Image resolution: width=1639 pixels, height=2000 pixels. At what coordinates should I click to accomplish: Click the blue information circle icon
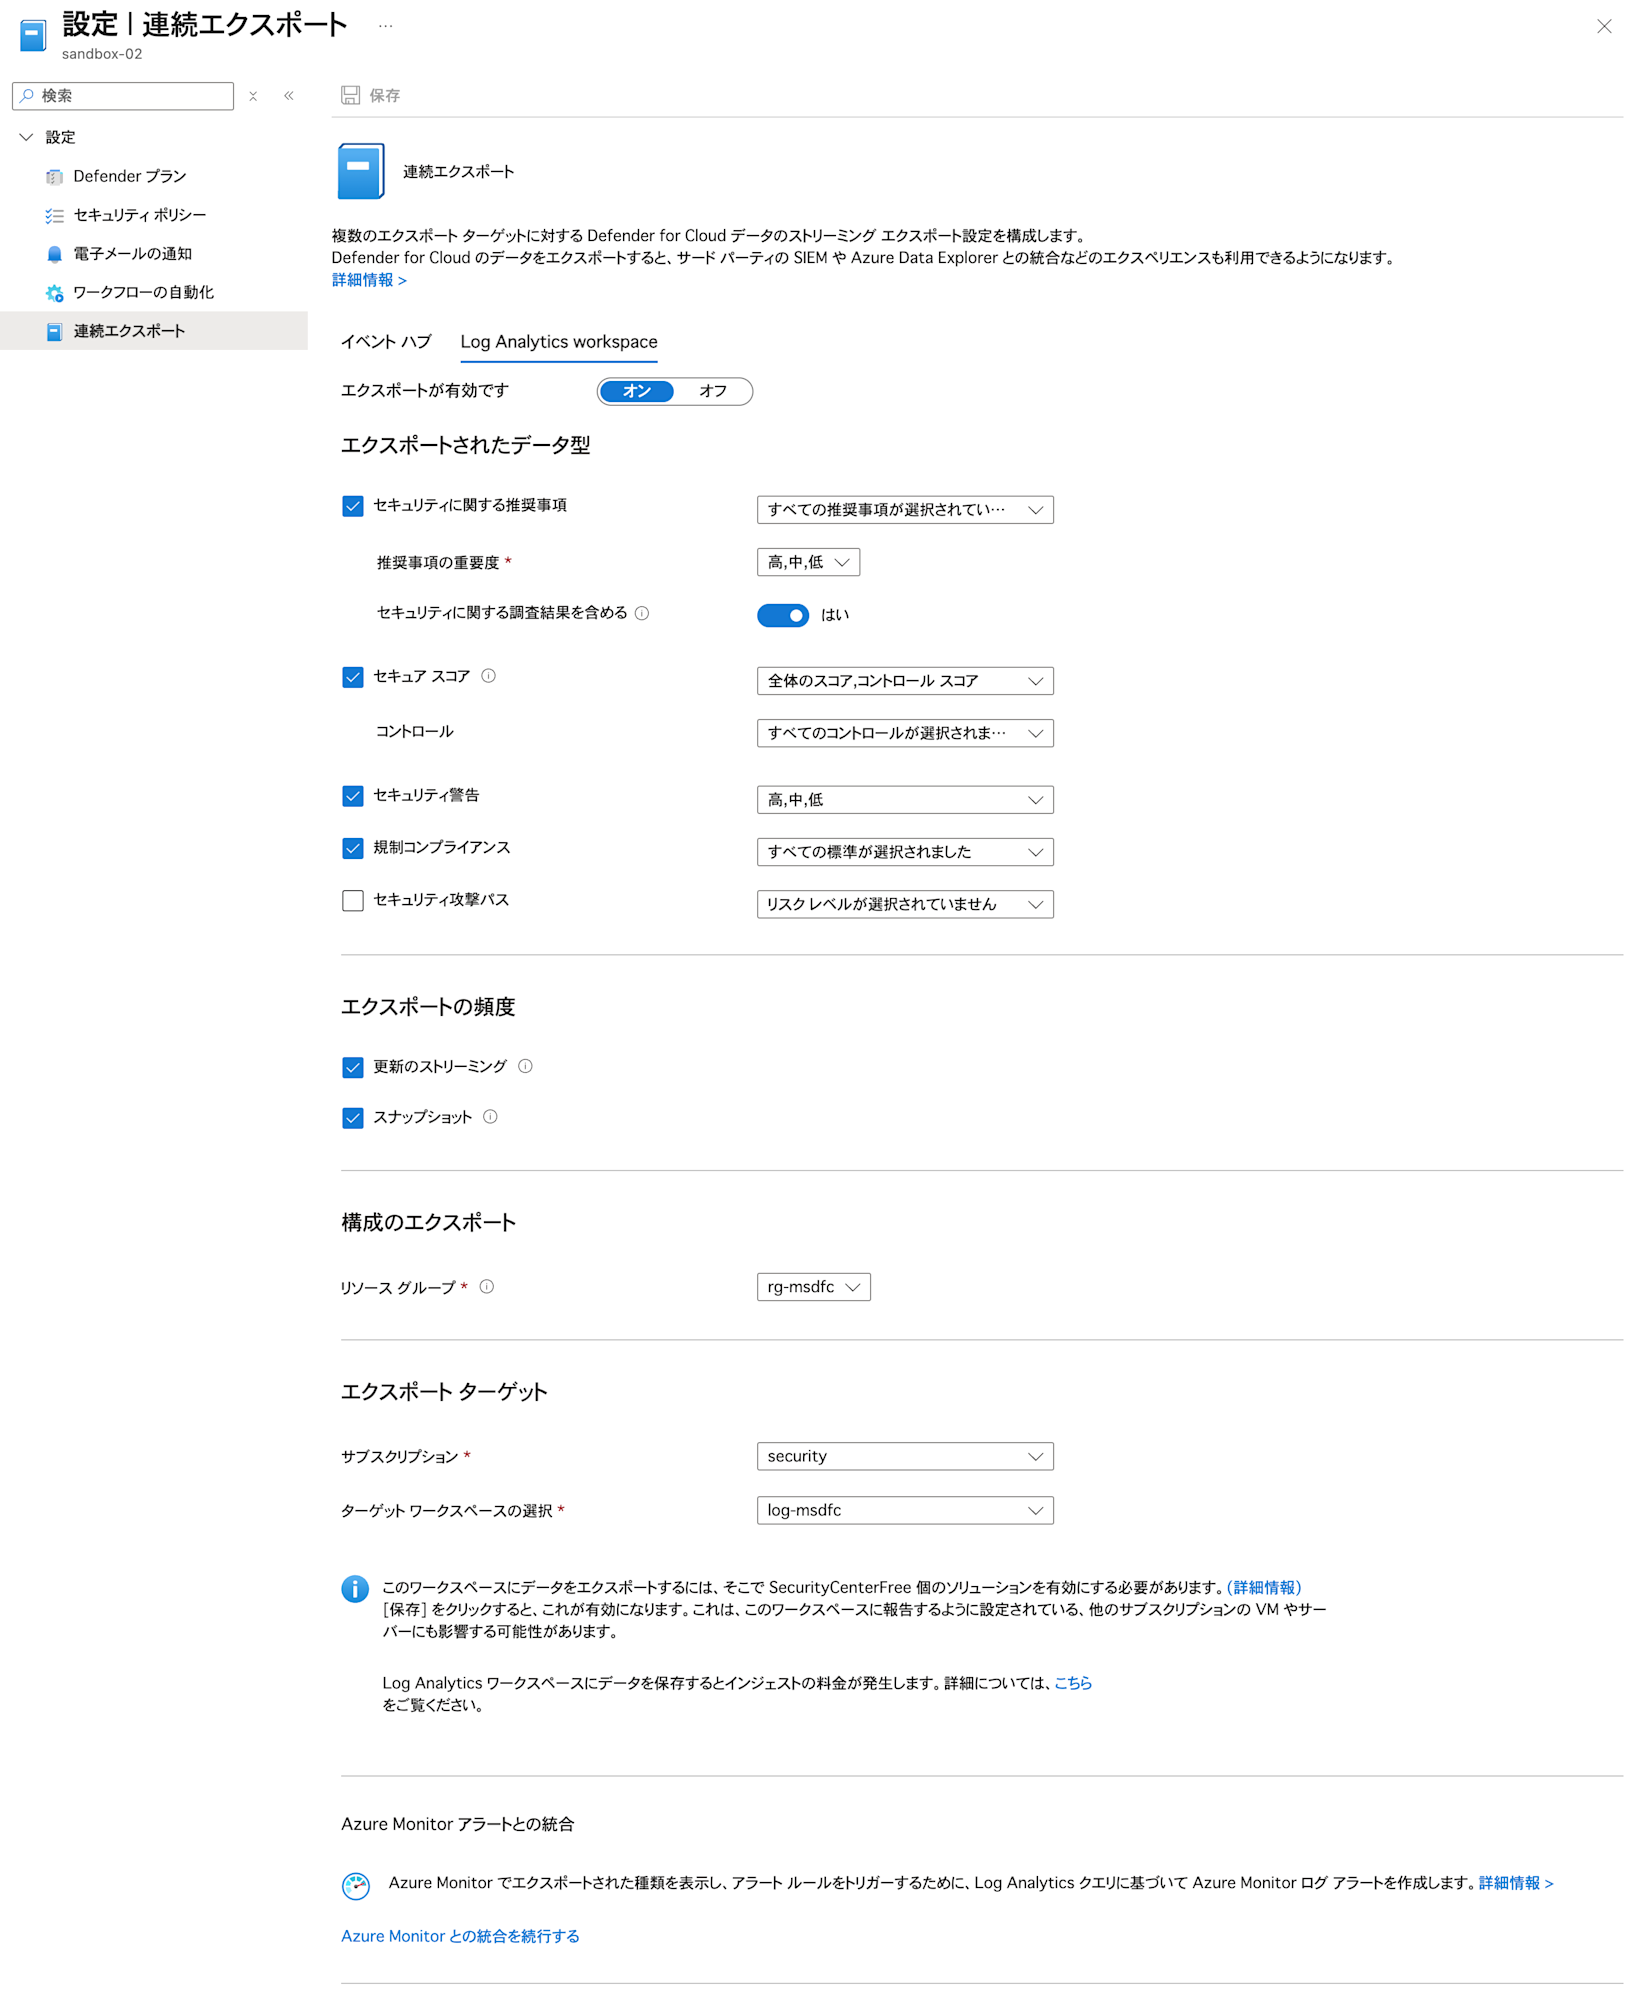pos(355,1589)
